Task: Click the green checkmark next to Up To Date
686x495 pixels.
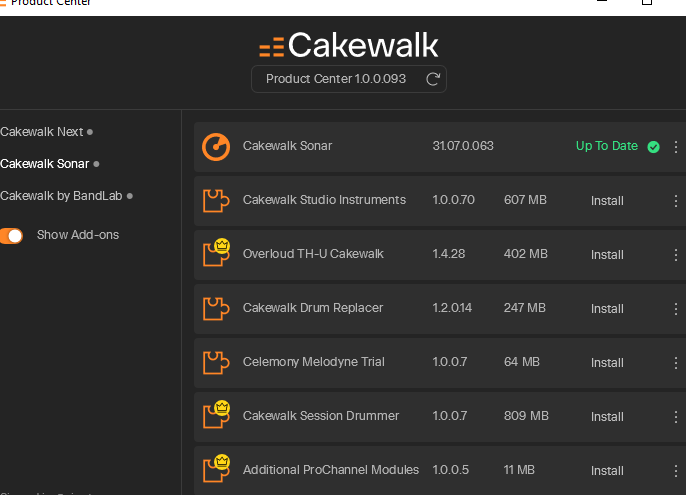Action: point(653,147)
